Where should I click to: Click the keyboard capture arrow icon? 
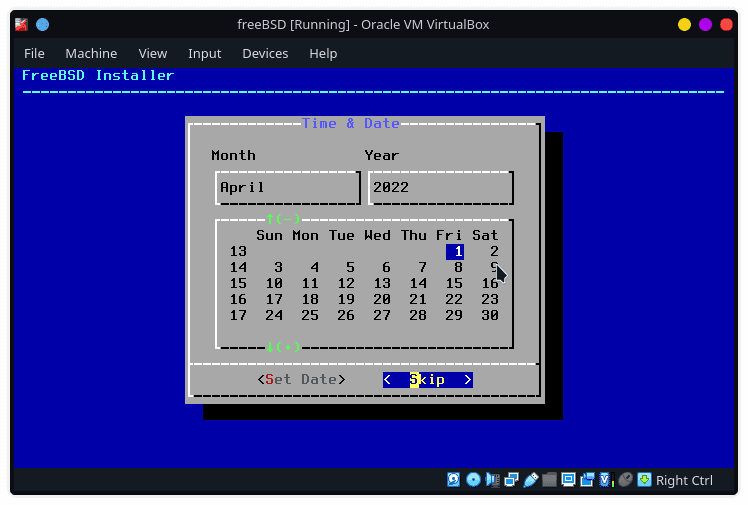(x=644, y=480)
